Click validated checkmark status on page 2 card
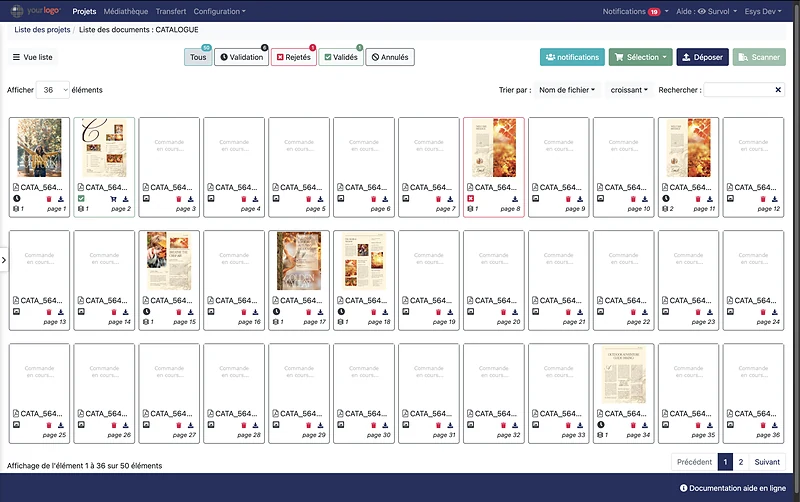 point(81,198)
